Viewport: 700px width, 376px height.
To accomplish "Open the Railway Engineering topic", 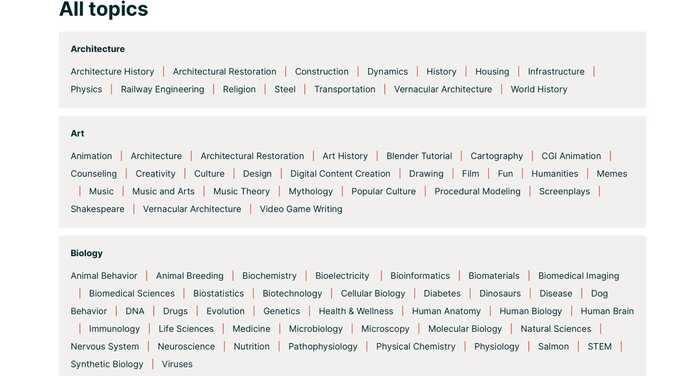I will 162,89.
